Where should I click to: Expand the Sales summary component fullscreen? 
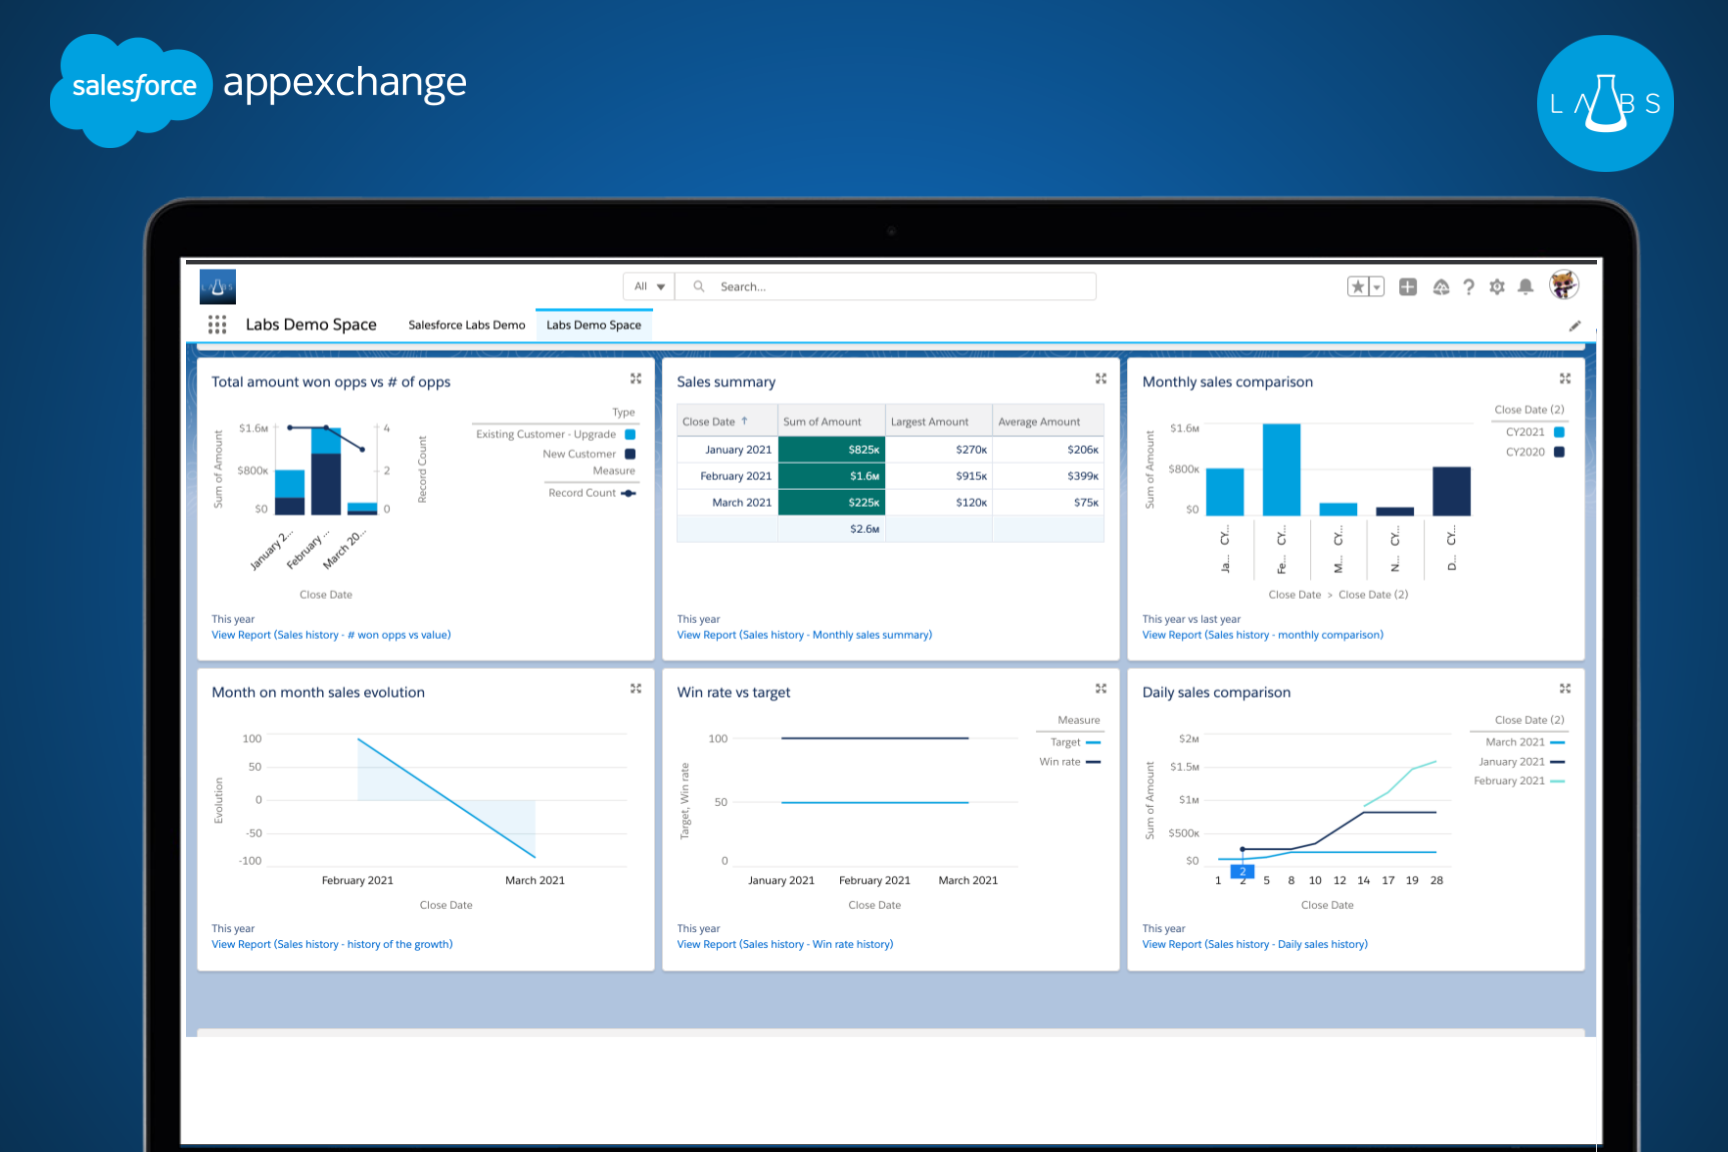1101,379
